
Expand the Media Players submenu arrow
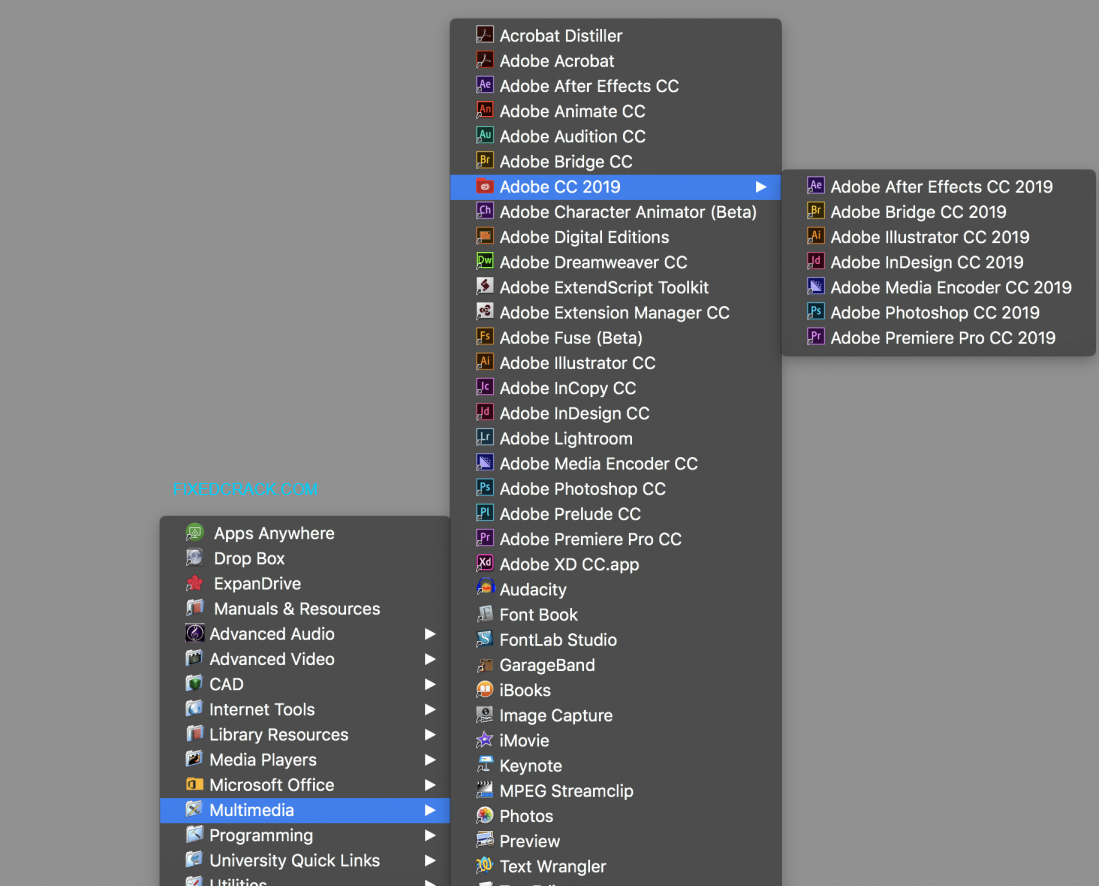(430, 760)
